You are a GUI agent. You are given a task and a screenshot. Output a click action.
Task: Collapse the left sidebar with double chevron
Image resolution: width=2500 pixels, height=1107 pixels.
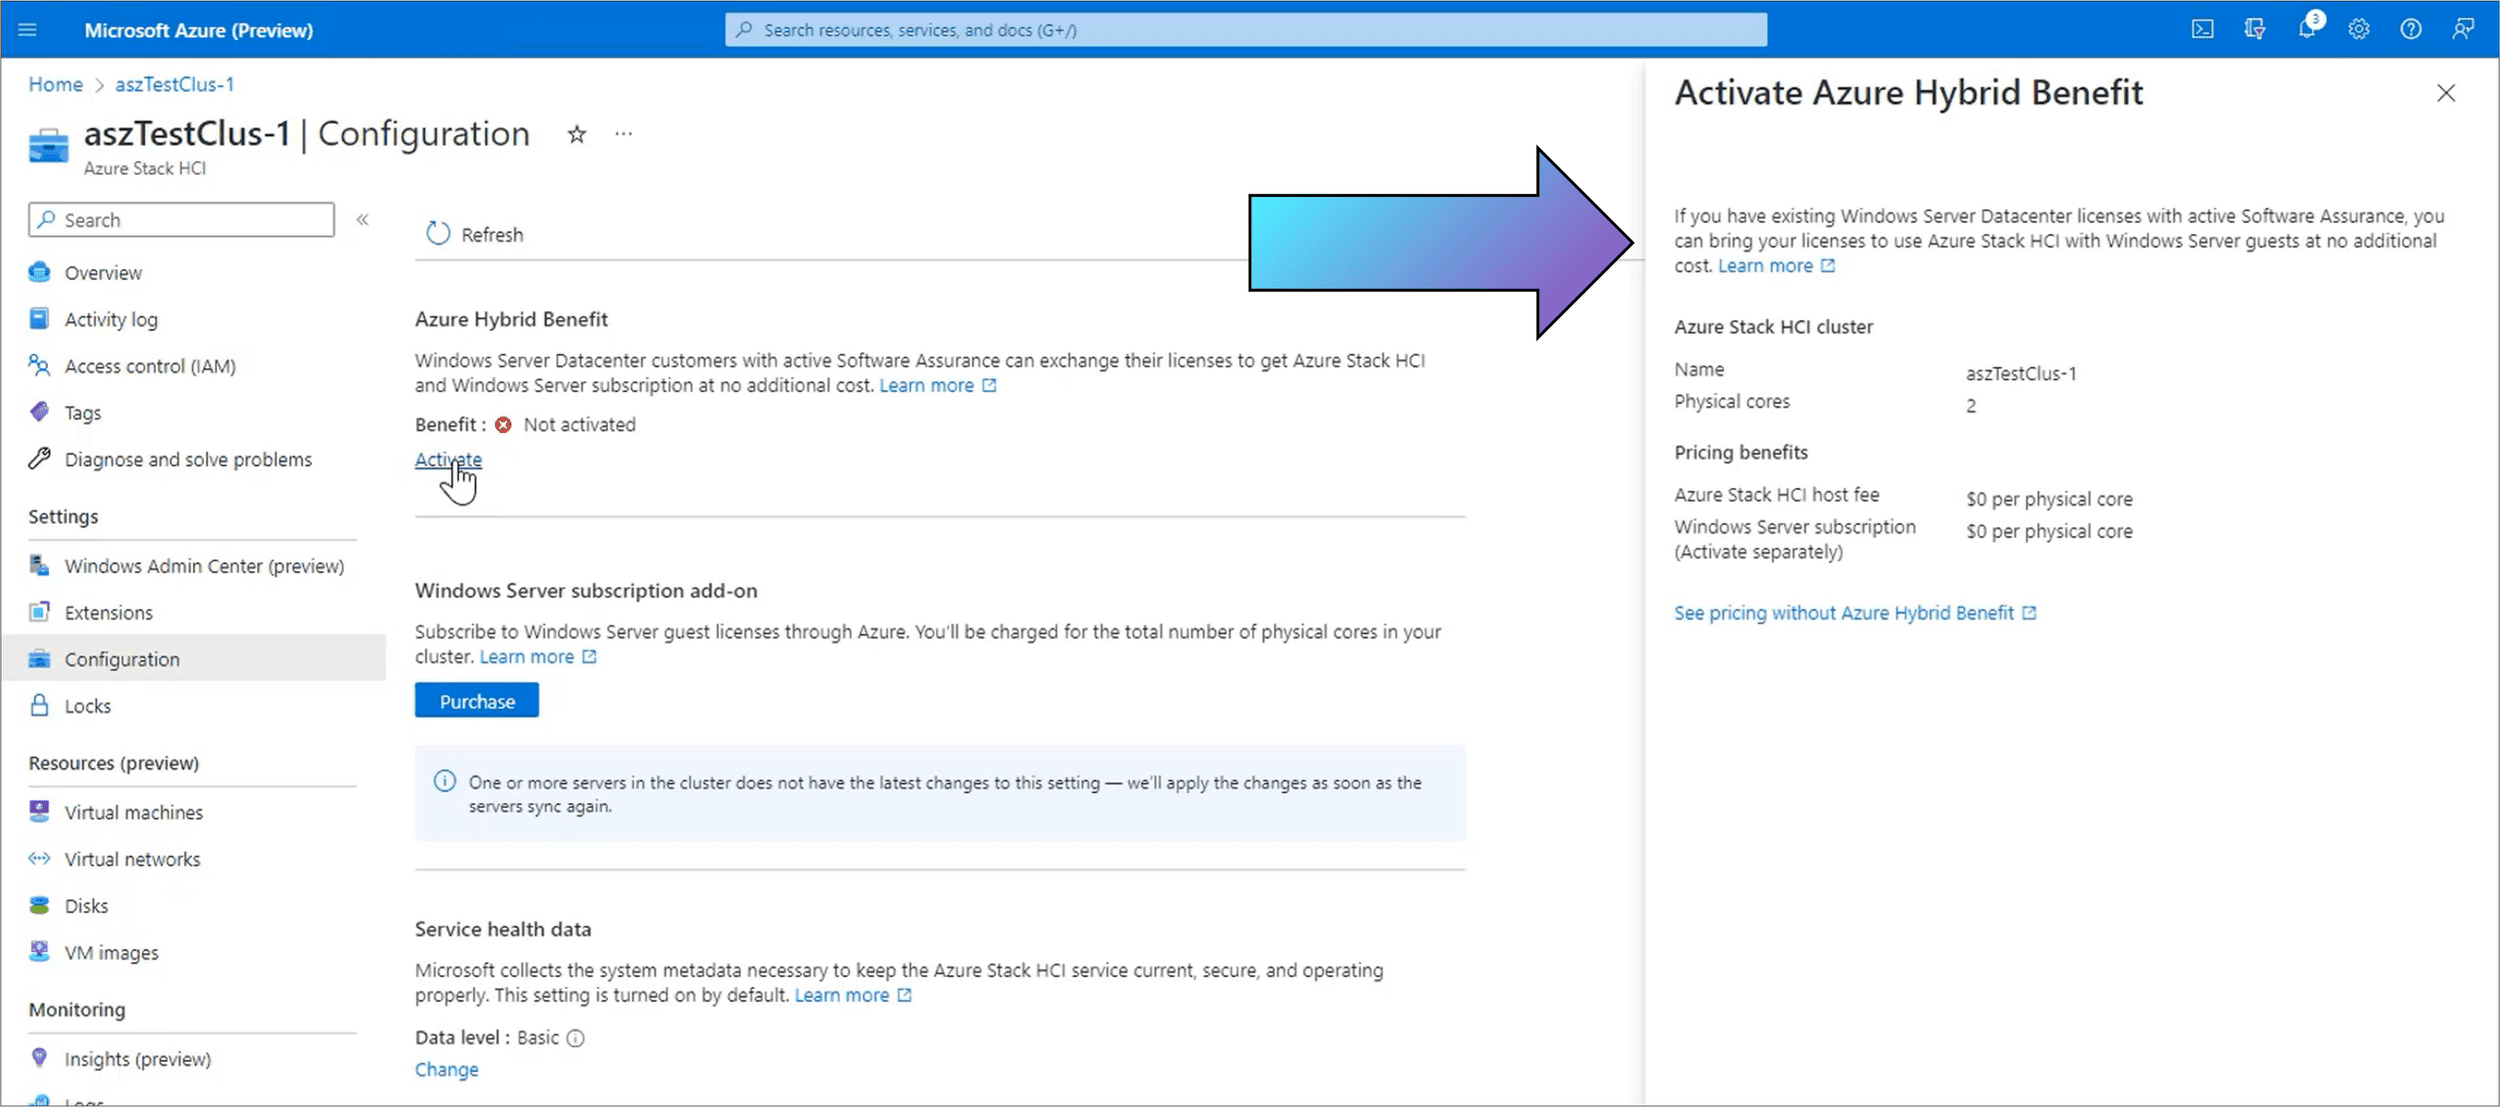[x=363, y=220]
